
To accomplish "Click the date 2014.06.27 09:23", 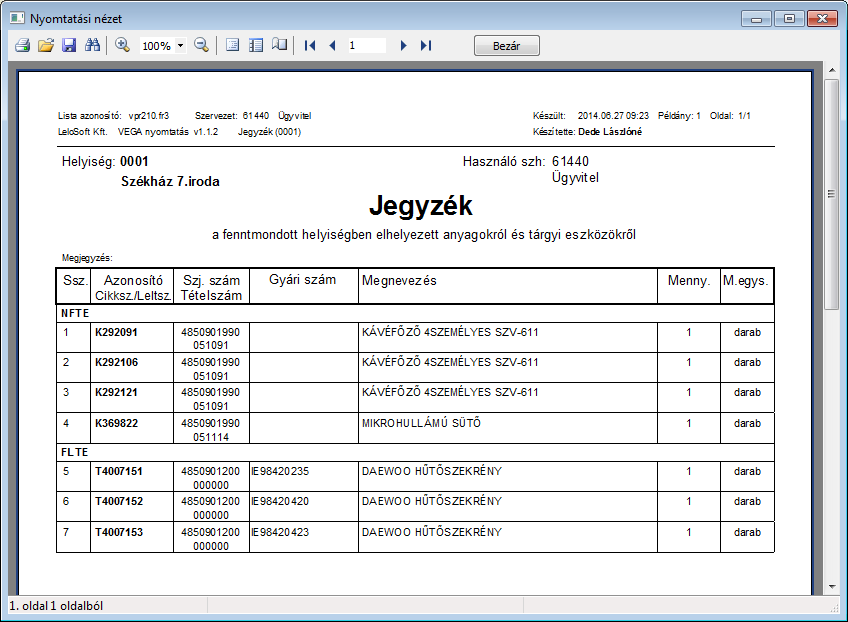I will click(613, 116).
